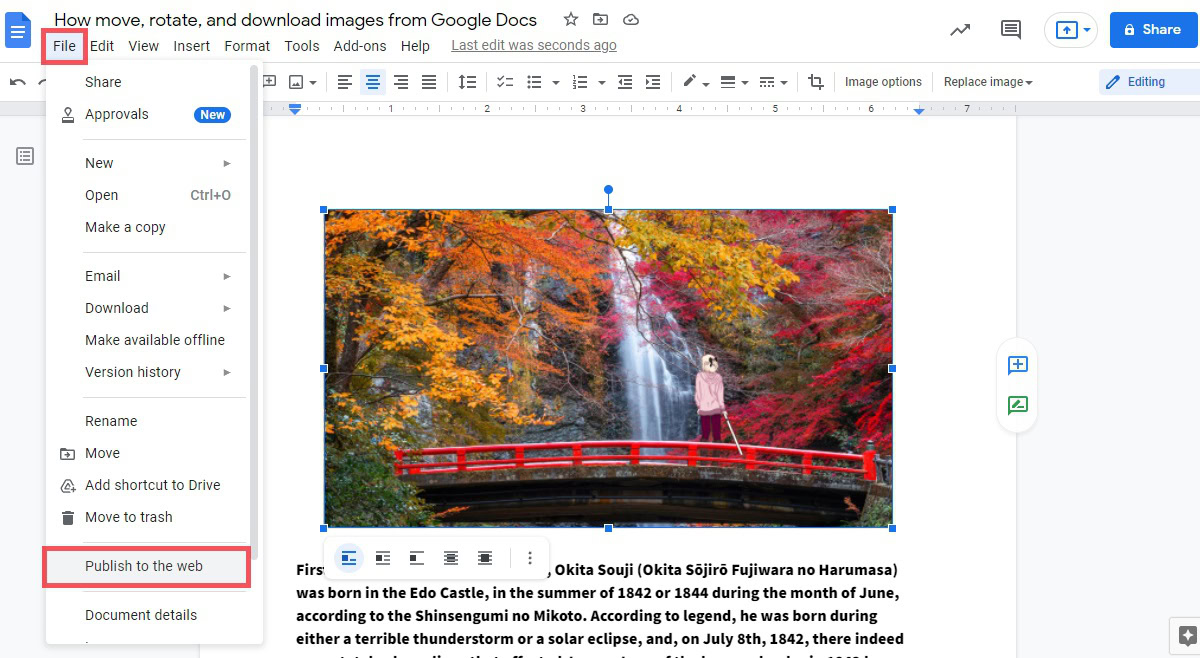Open the Tools menu

coord(302,46)
